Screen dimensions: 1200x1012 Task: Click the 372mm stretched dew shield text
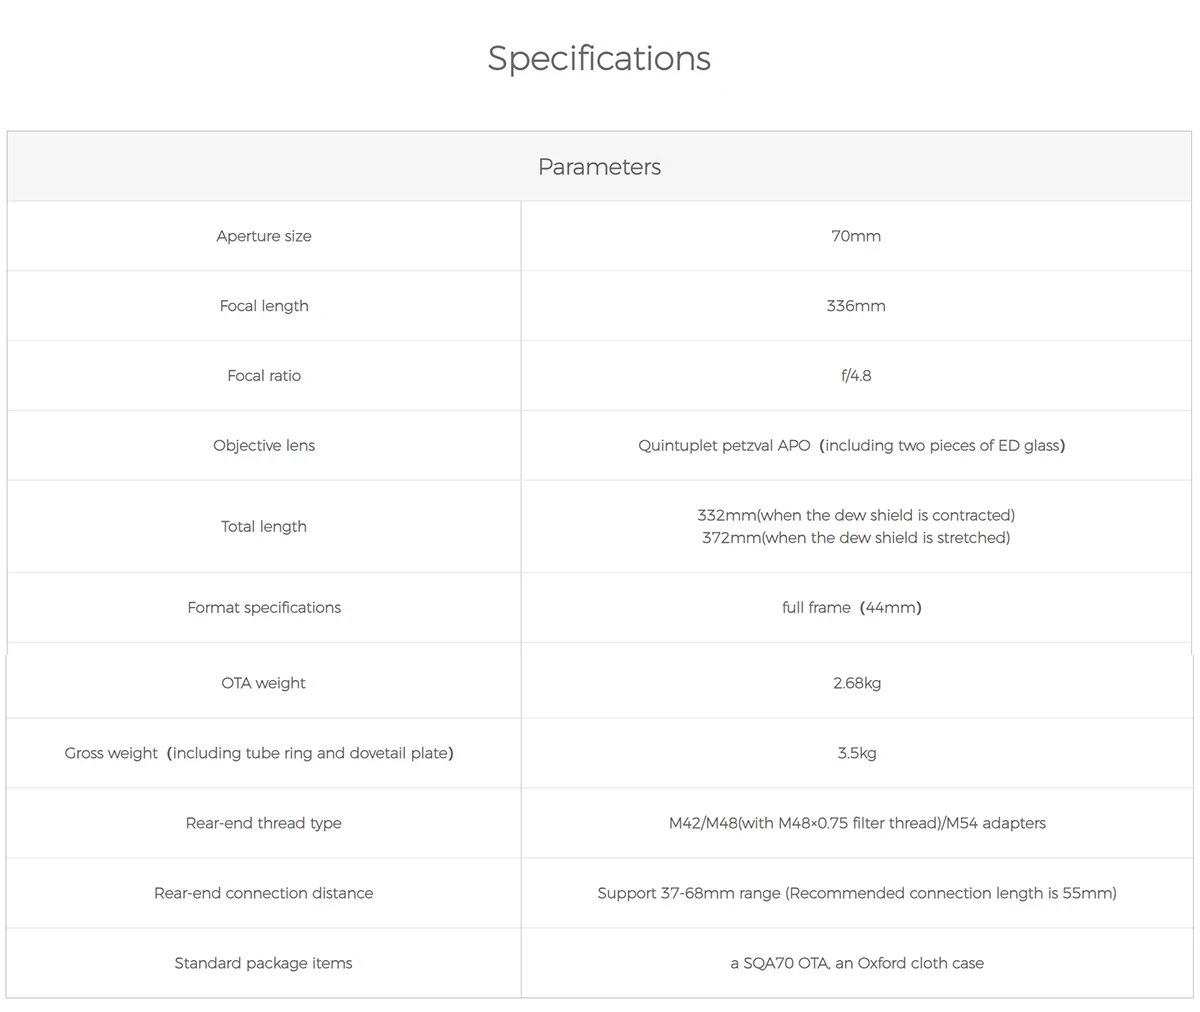[856, 538]
